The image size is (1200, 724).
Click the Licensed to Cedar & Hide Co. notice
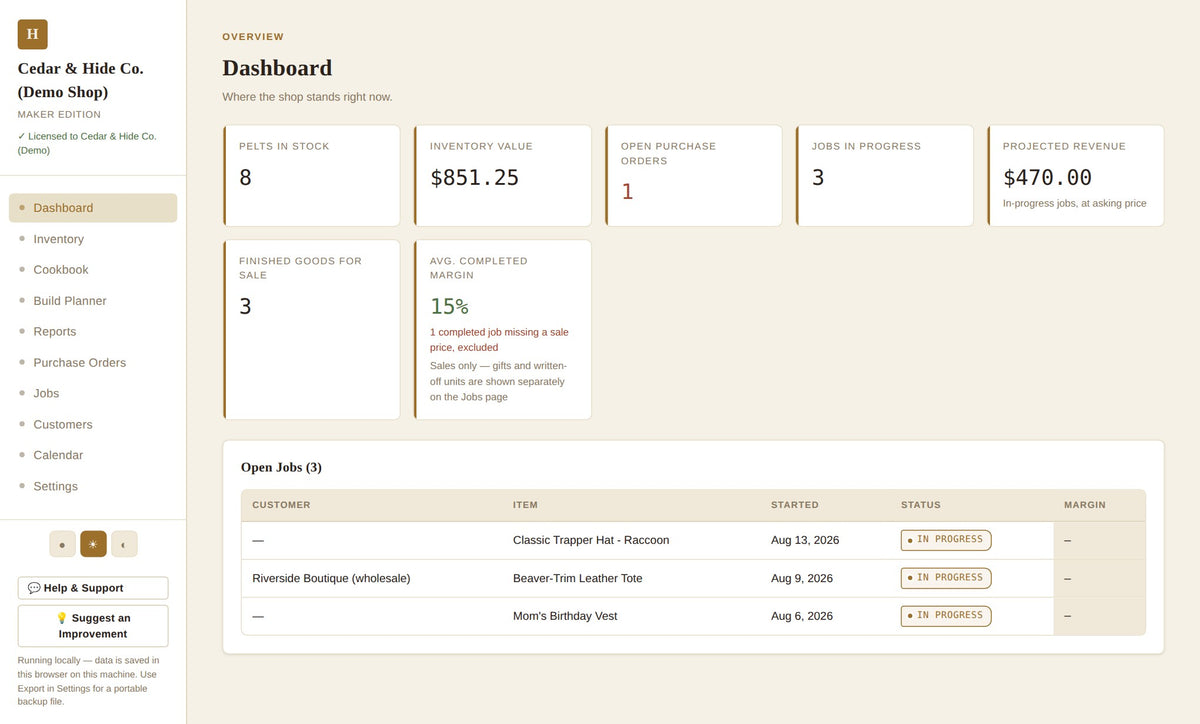(x=87, y=143)
